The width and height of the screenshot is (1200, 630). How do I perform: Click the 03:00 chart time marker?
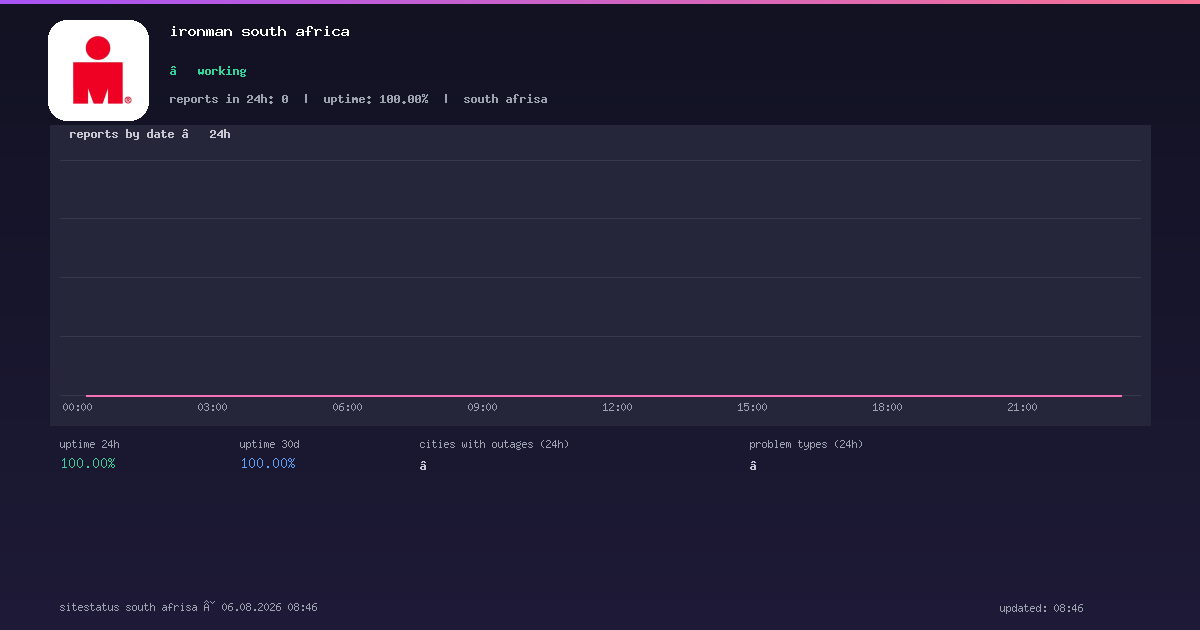[212, 407]
